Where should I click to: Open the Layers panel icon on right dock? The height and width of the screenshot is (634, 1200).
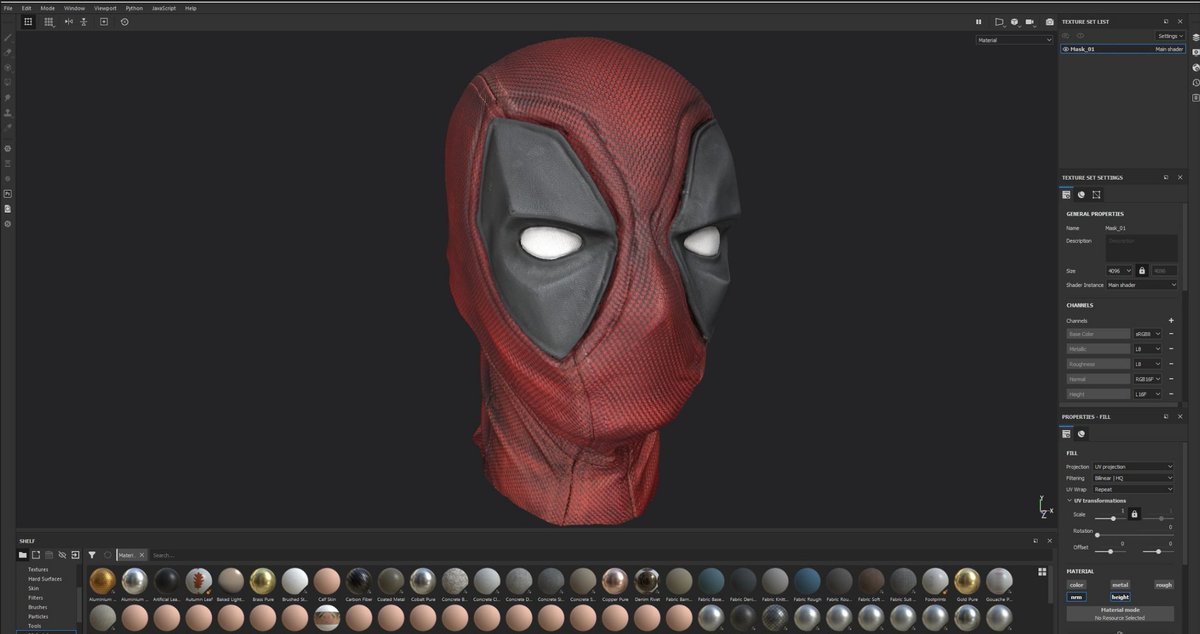[1196, 37]
